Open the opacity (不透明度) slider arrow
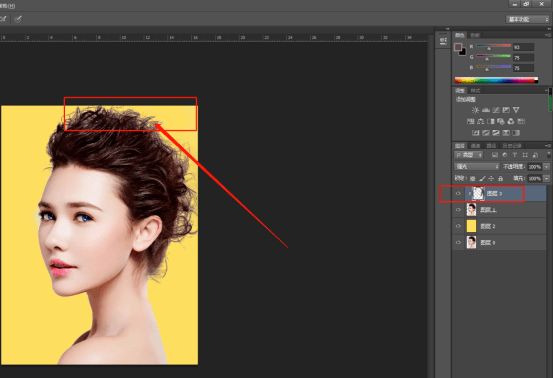 (547, 166)
